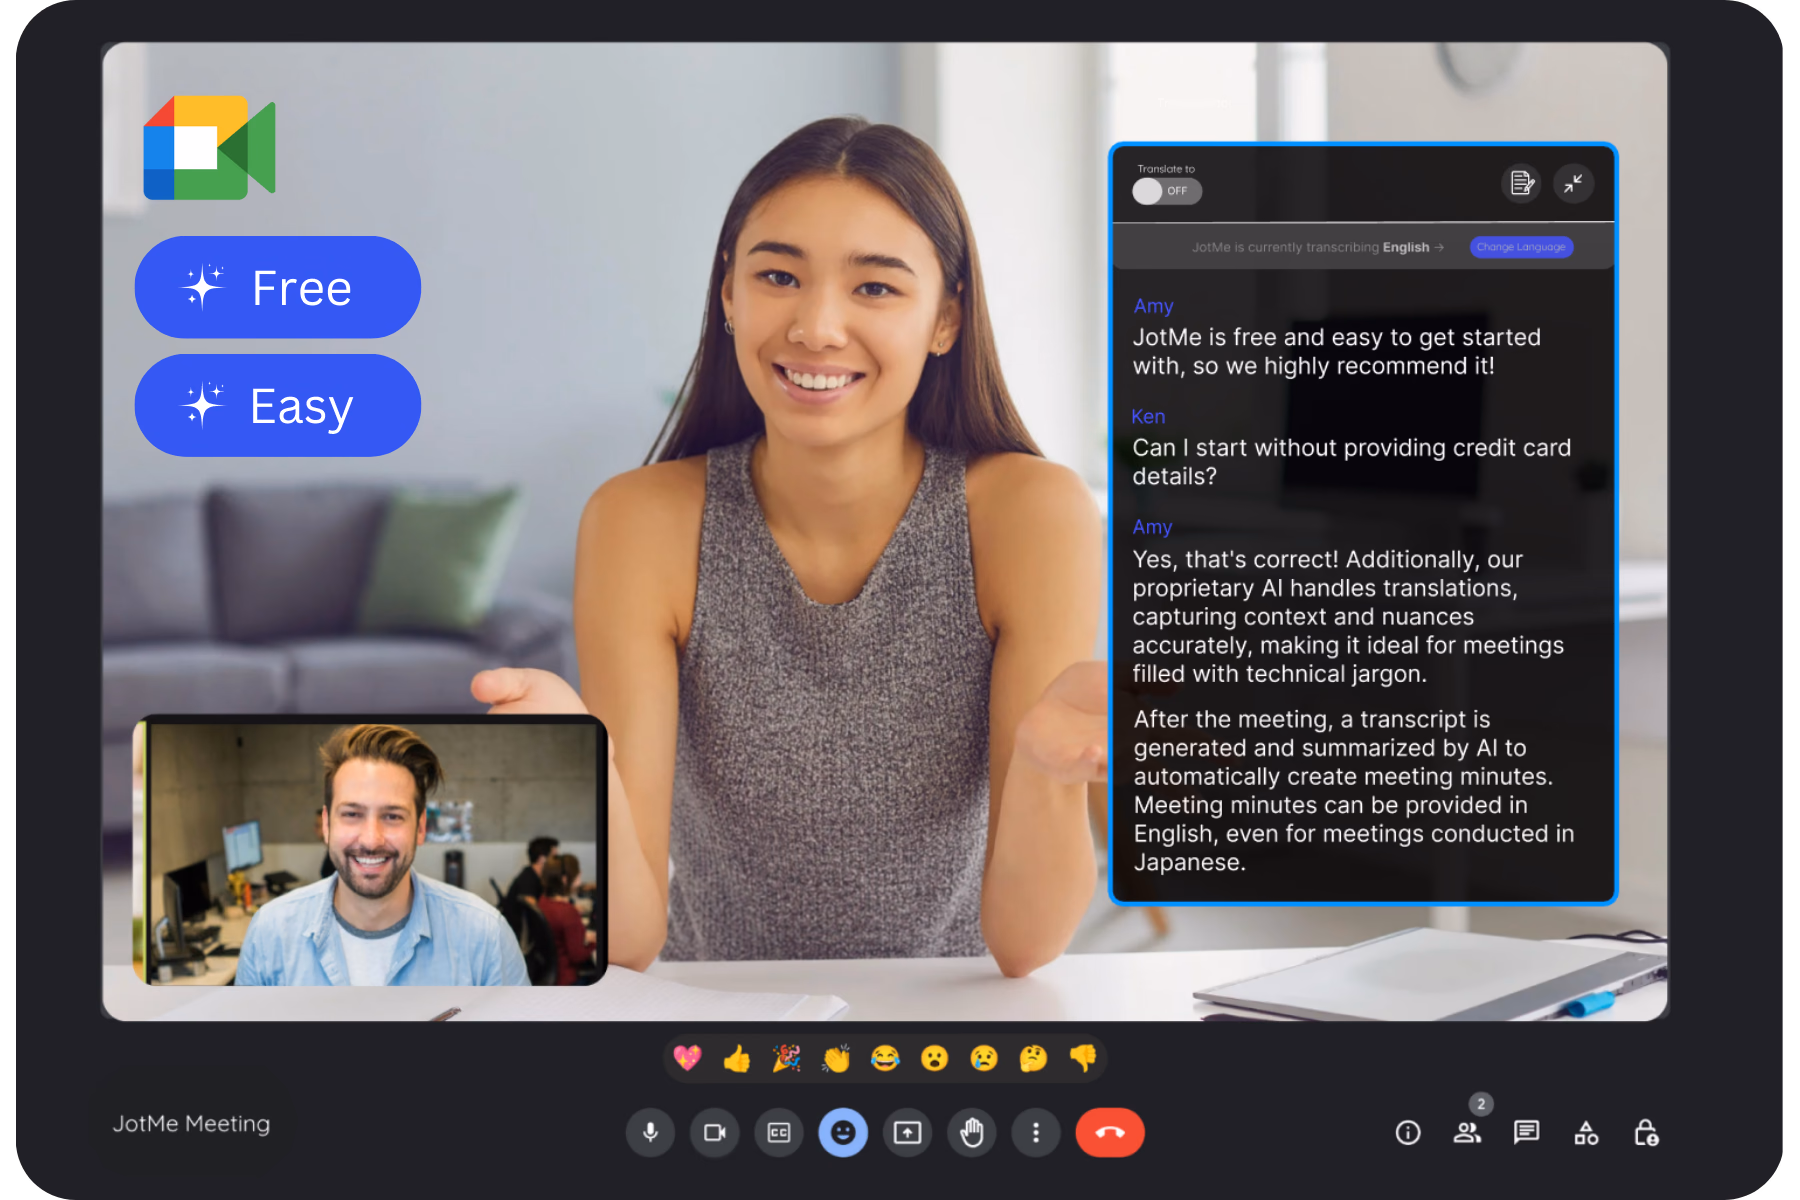
Task: Send sad face reaction
Action: pos(984,1058)
